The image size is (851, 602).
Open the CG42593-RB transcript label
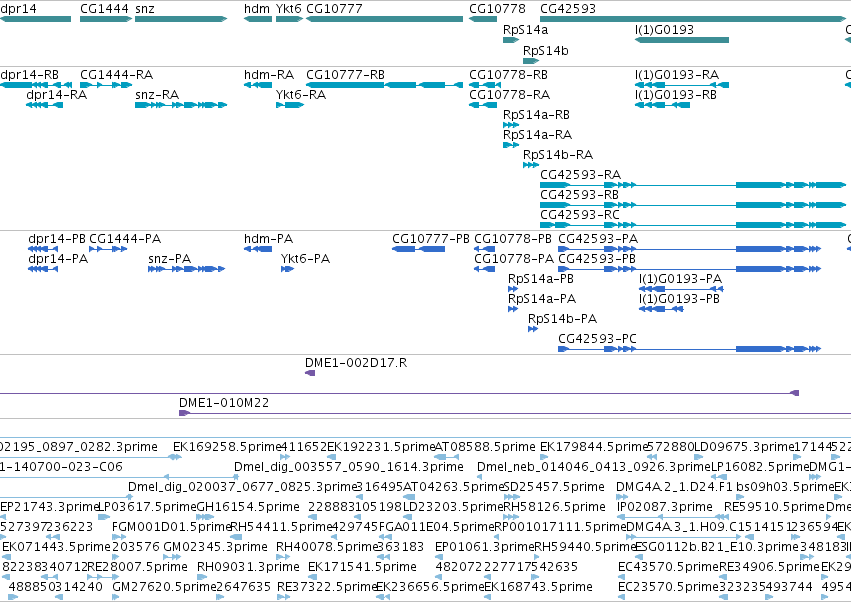[580, 195]
